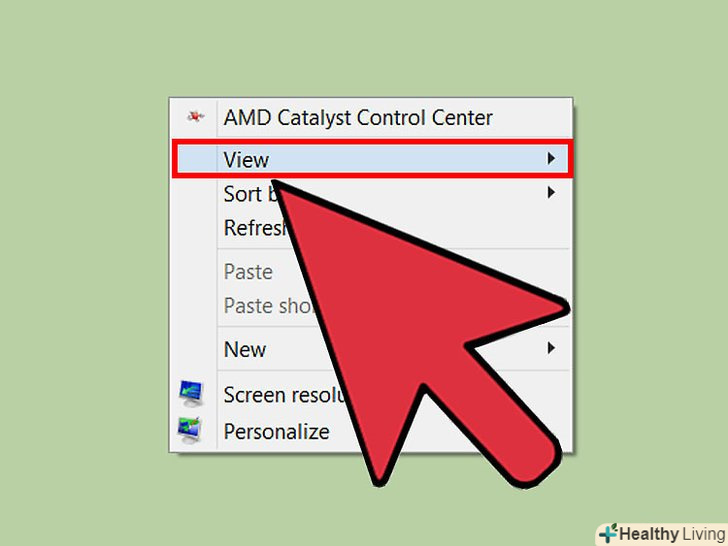The height and width of the screenshot is (546, 728).
Task: Choose Personalize from the context menu
Action: [x=276, y=432]
